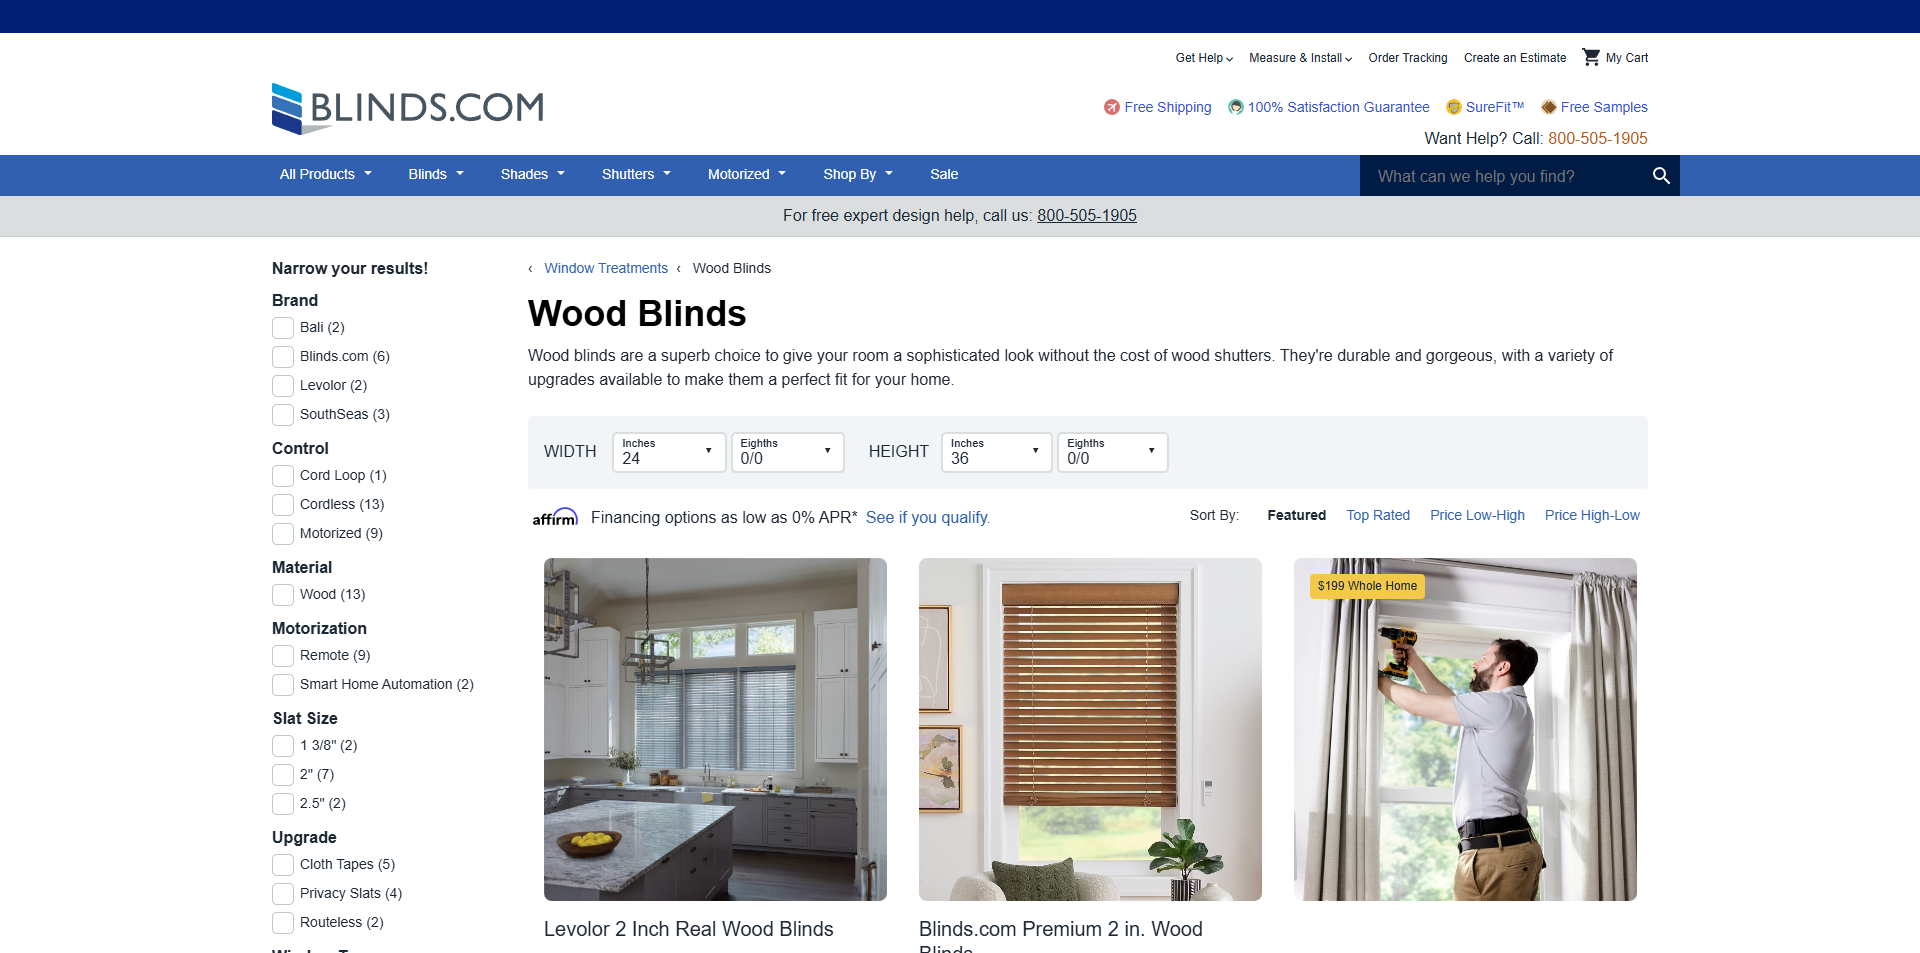Open the height Inches dropdown
The image size is (1920, 953).
[x=996, y=452]
